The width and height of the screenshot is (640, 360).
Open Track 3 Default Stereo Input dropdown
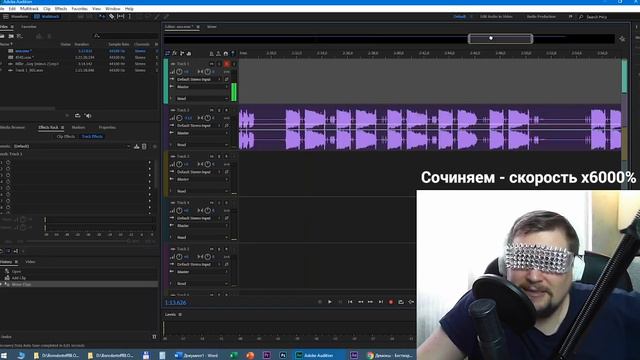(x=199, y=172)
